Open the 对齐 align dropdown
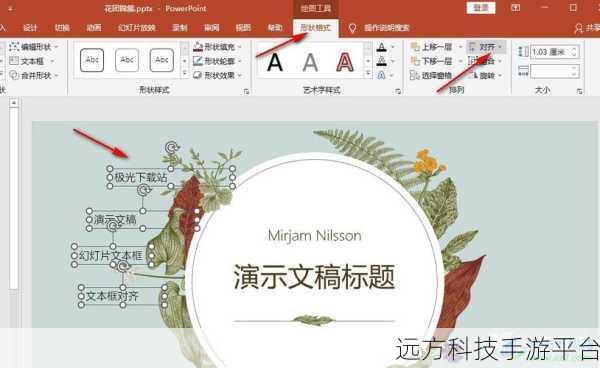 tap(486, 47)
